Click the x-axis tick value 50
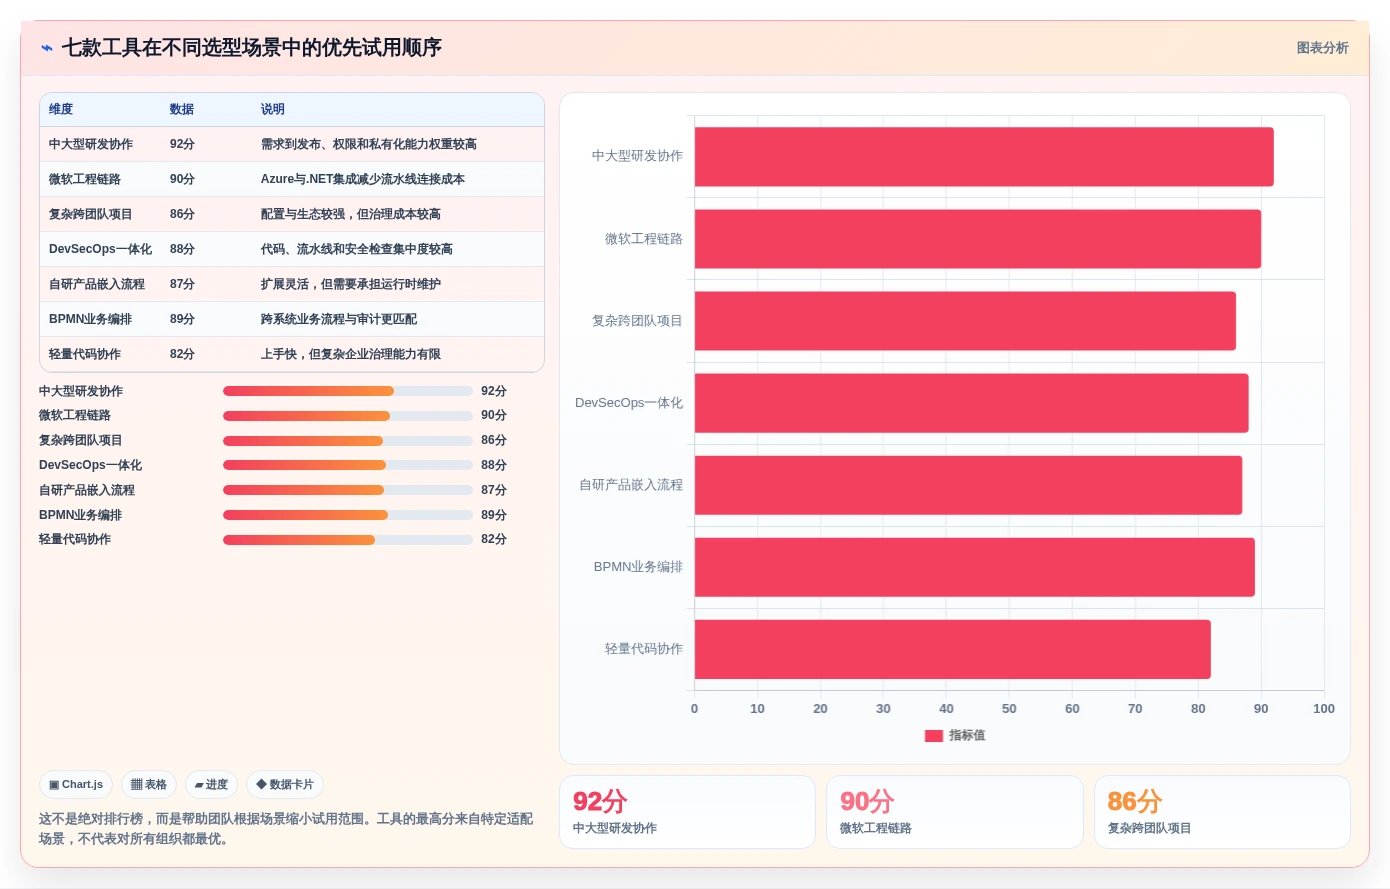 click(x=1009, y=709)
